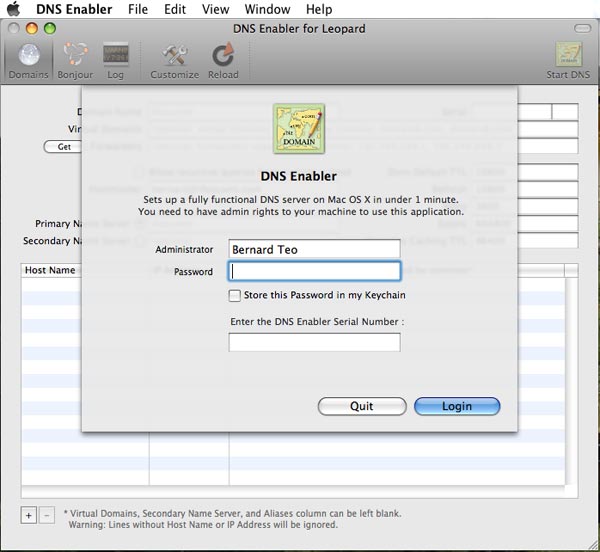Show the Log panel icon
This screenshot has height=552, width=600.
(x=115, y=58)
